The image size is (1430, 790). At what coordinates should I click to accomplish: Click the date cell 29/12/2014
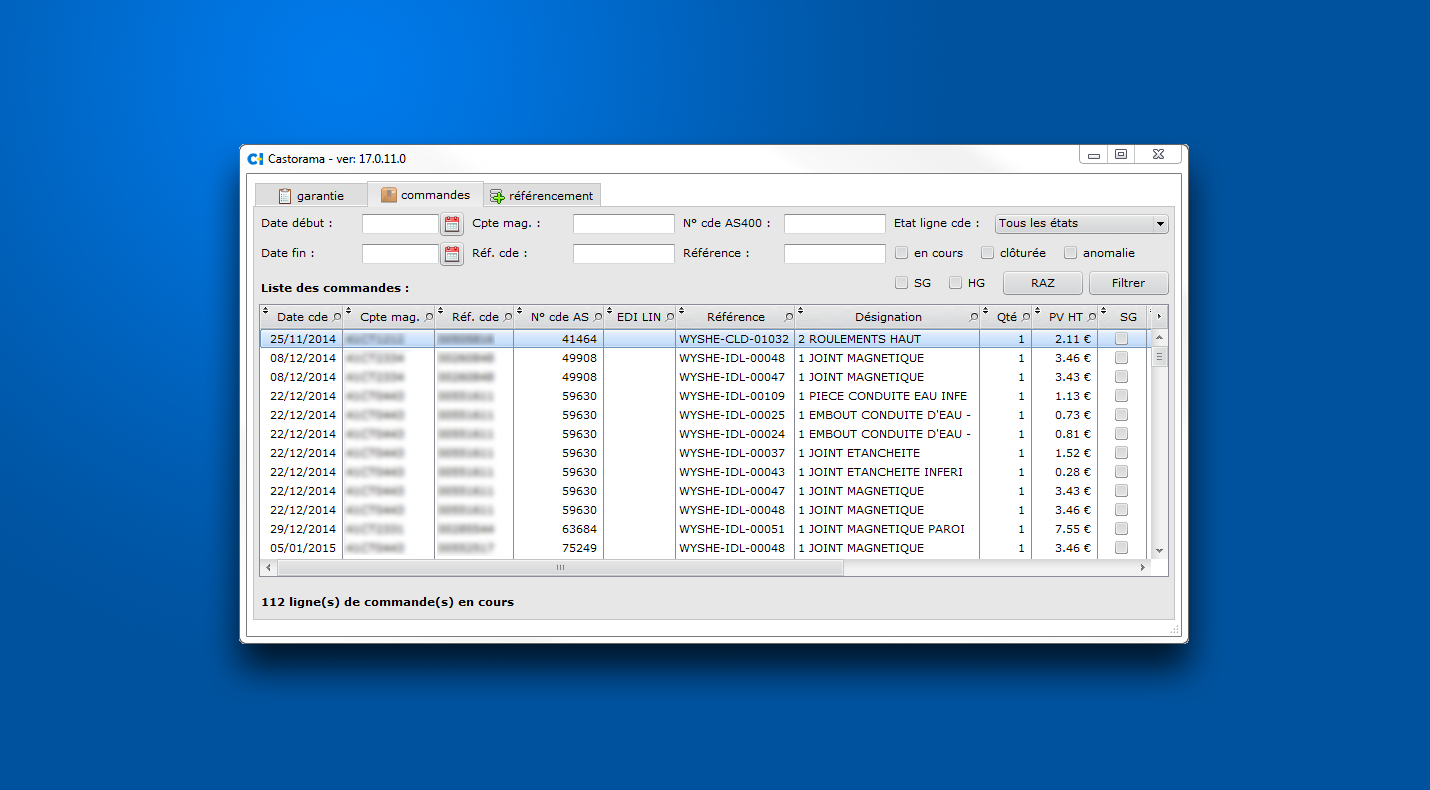[x=302, y=529]
